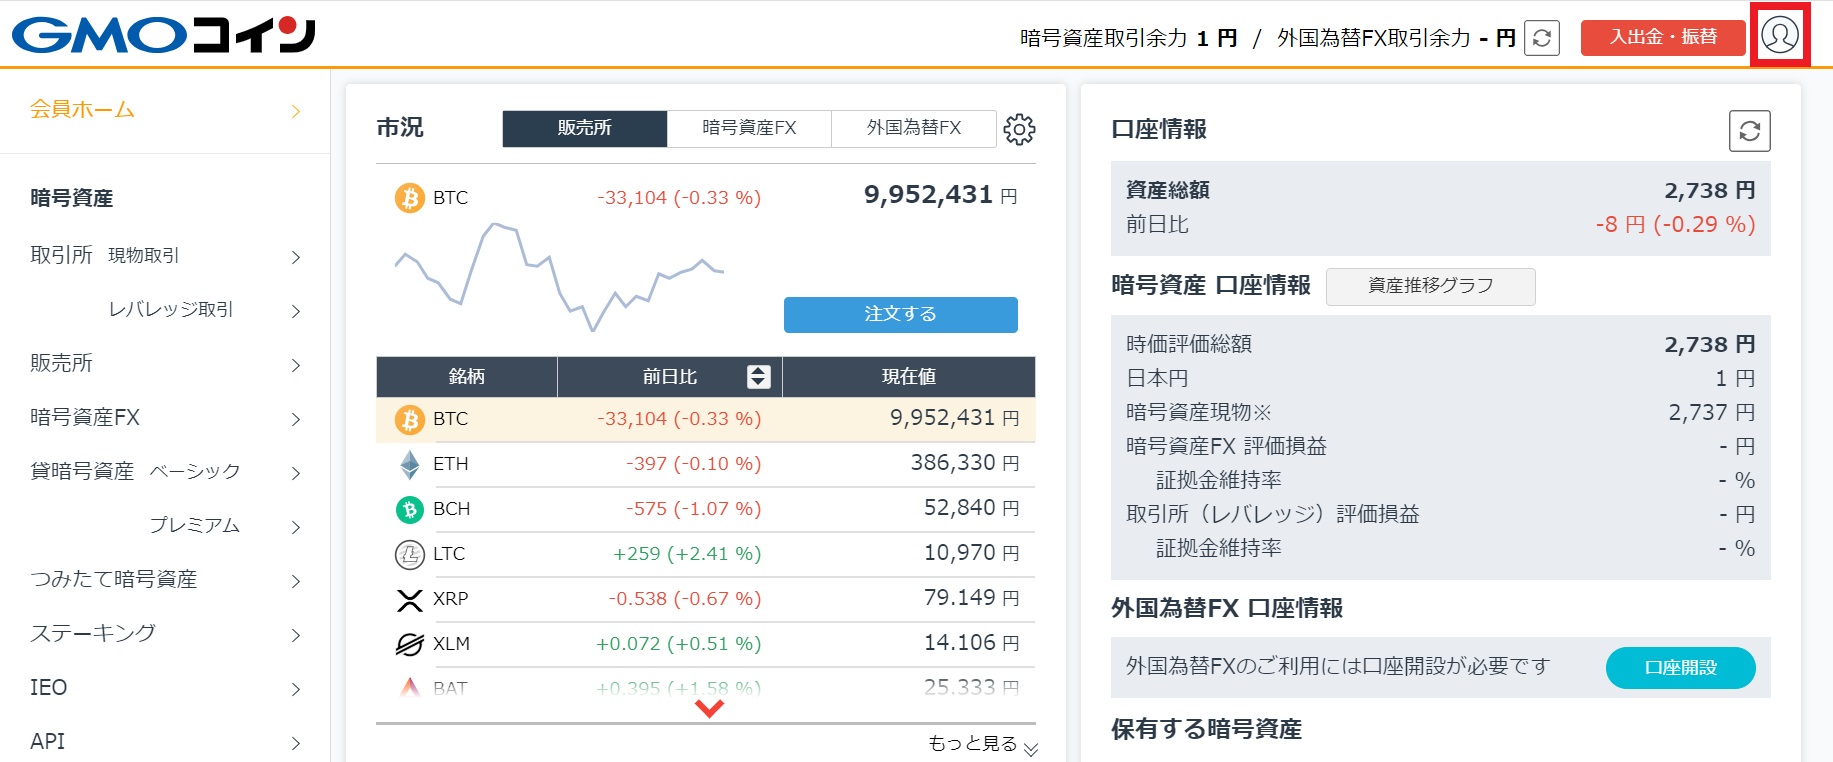Open the 資産推移グラフ button
1833x762 pixels.
tap(1431, 286)
